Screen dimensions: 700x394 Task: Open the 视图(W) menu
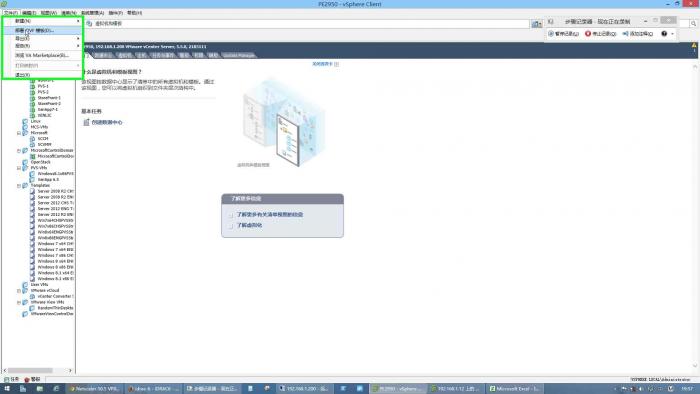(x=49, y=13)
